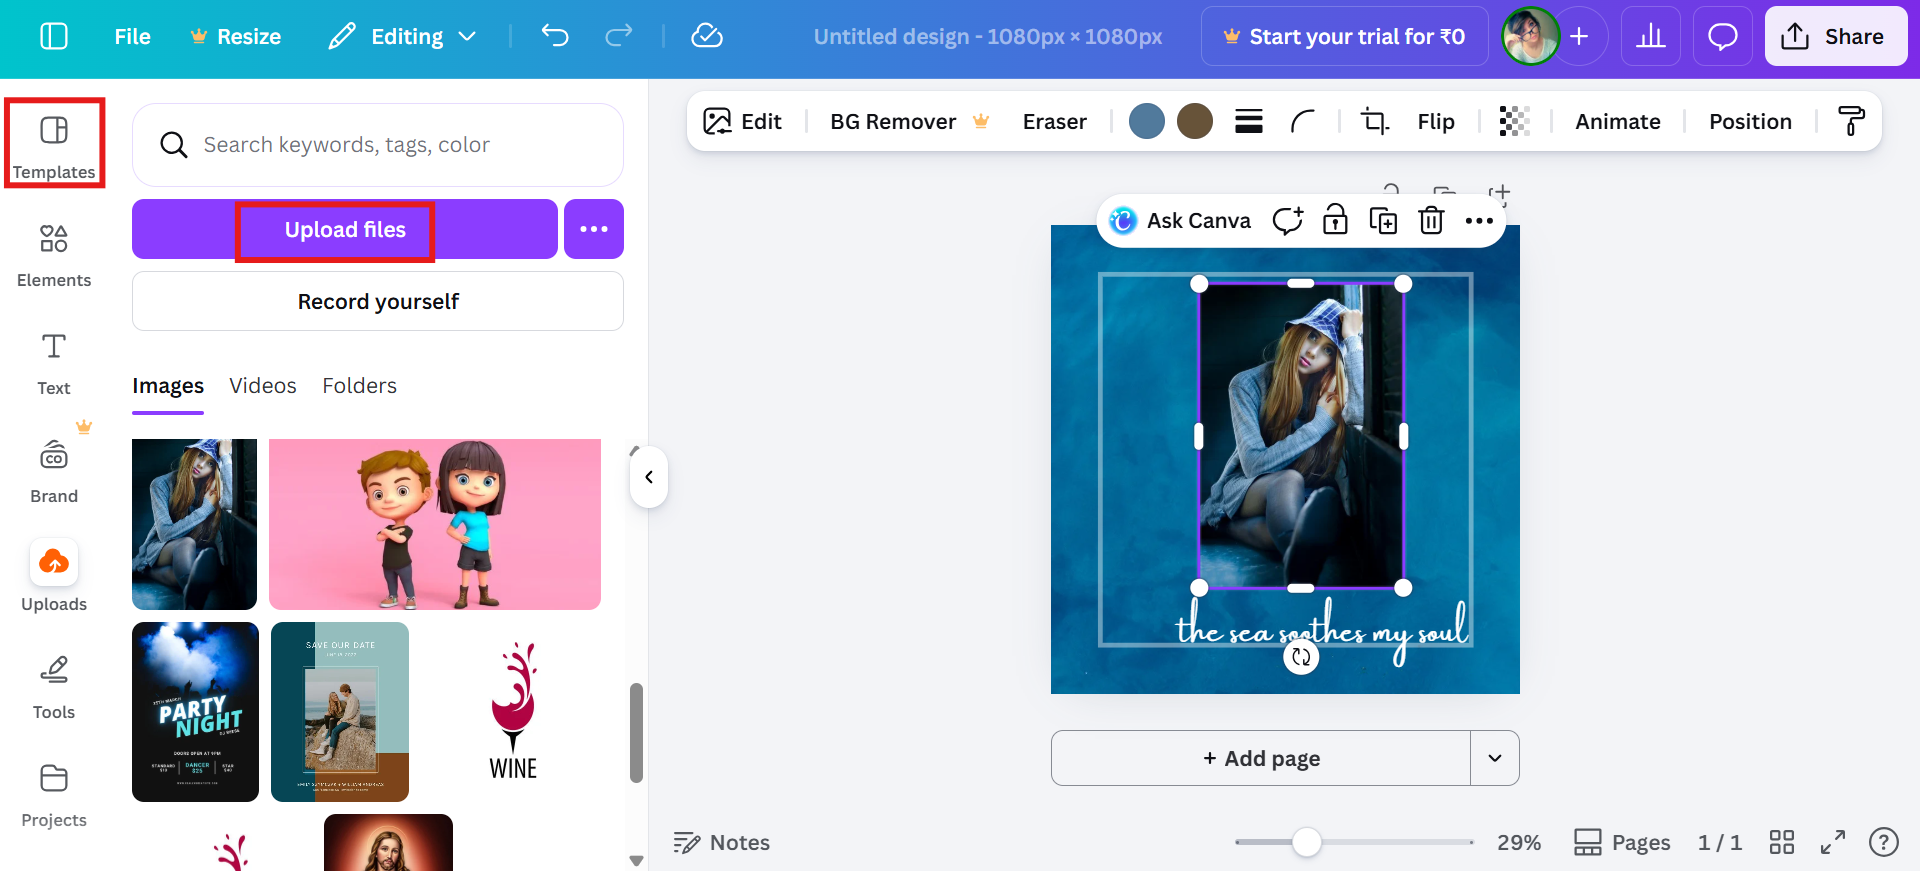The image size is (1920, 871).
Task: Click the rotate handle below image
Action: (x=1301, y=657)
